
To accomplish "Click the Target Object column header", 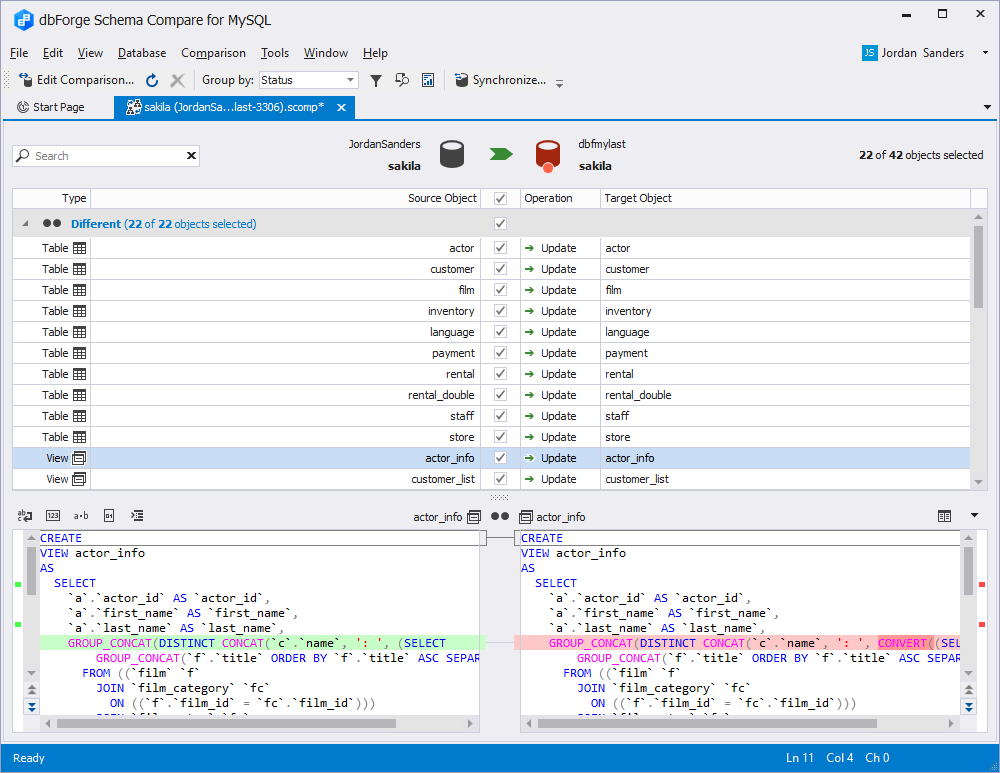I will click(785, 198).
